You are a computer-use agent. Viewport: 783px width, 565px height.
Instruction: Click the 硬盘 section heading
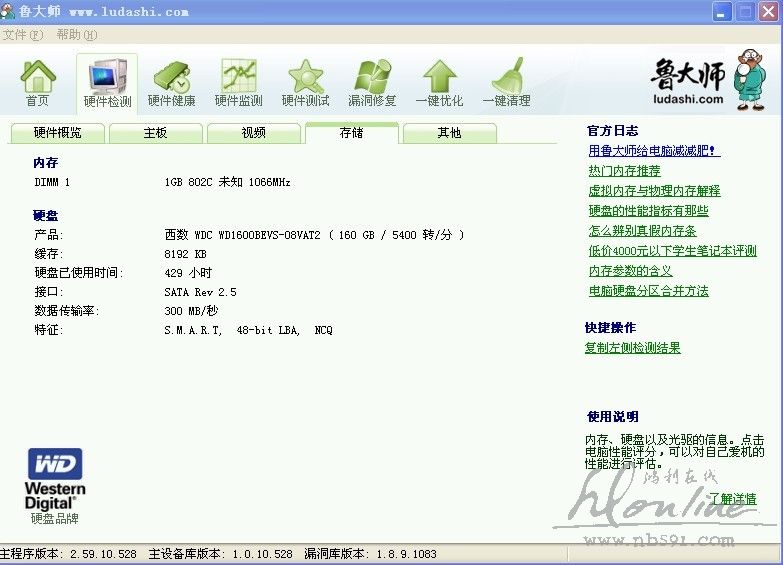[45, 216]
